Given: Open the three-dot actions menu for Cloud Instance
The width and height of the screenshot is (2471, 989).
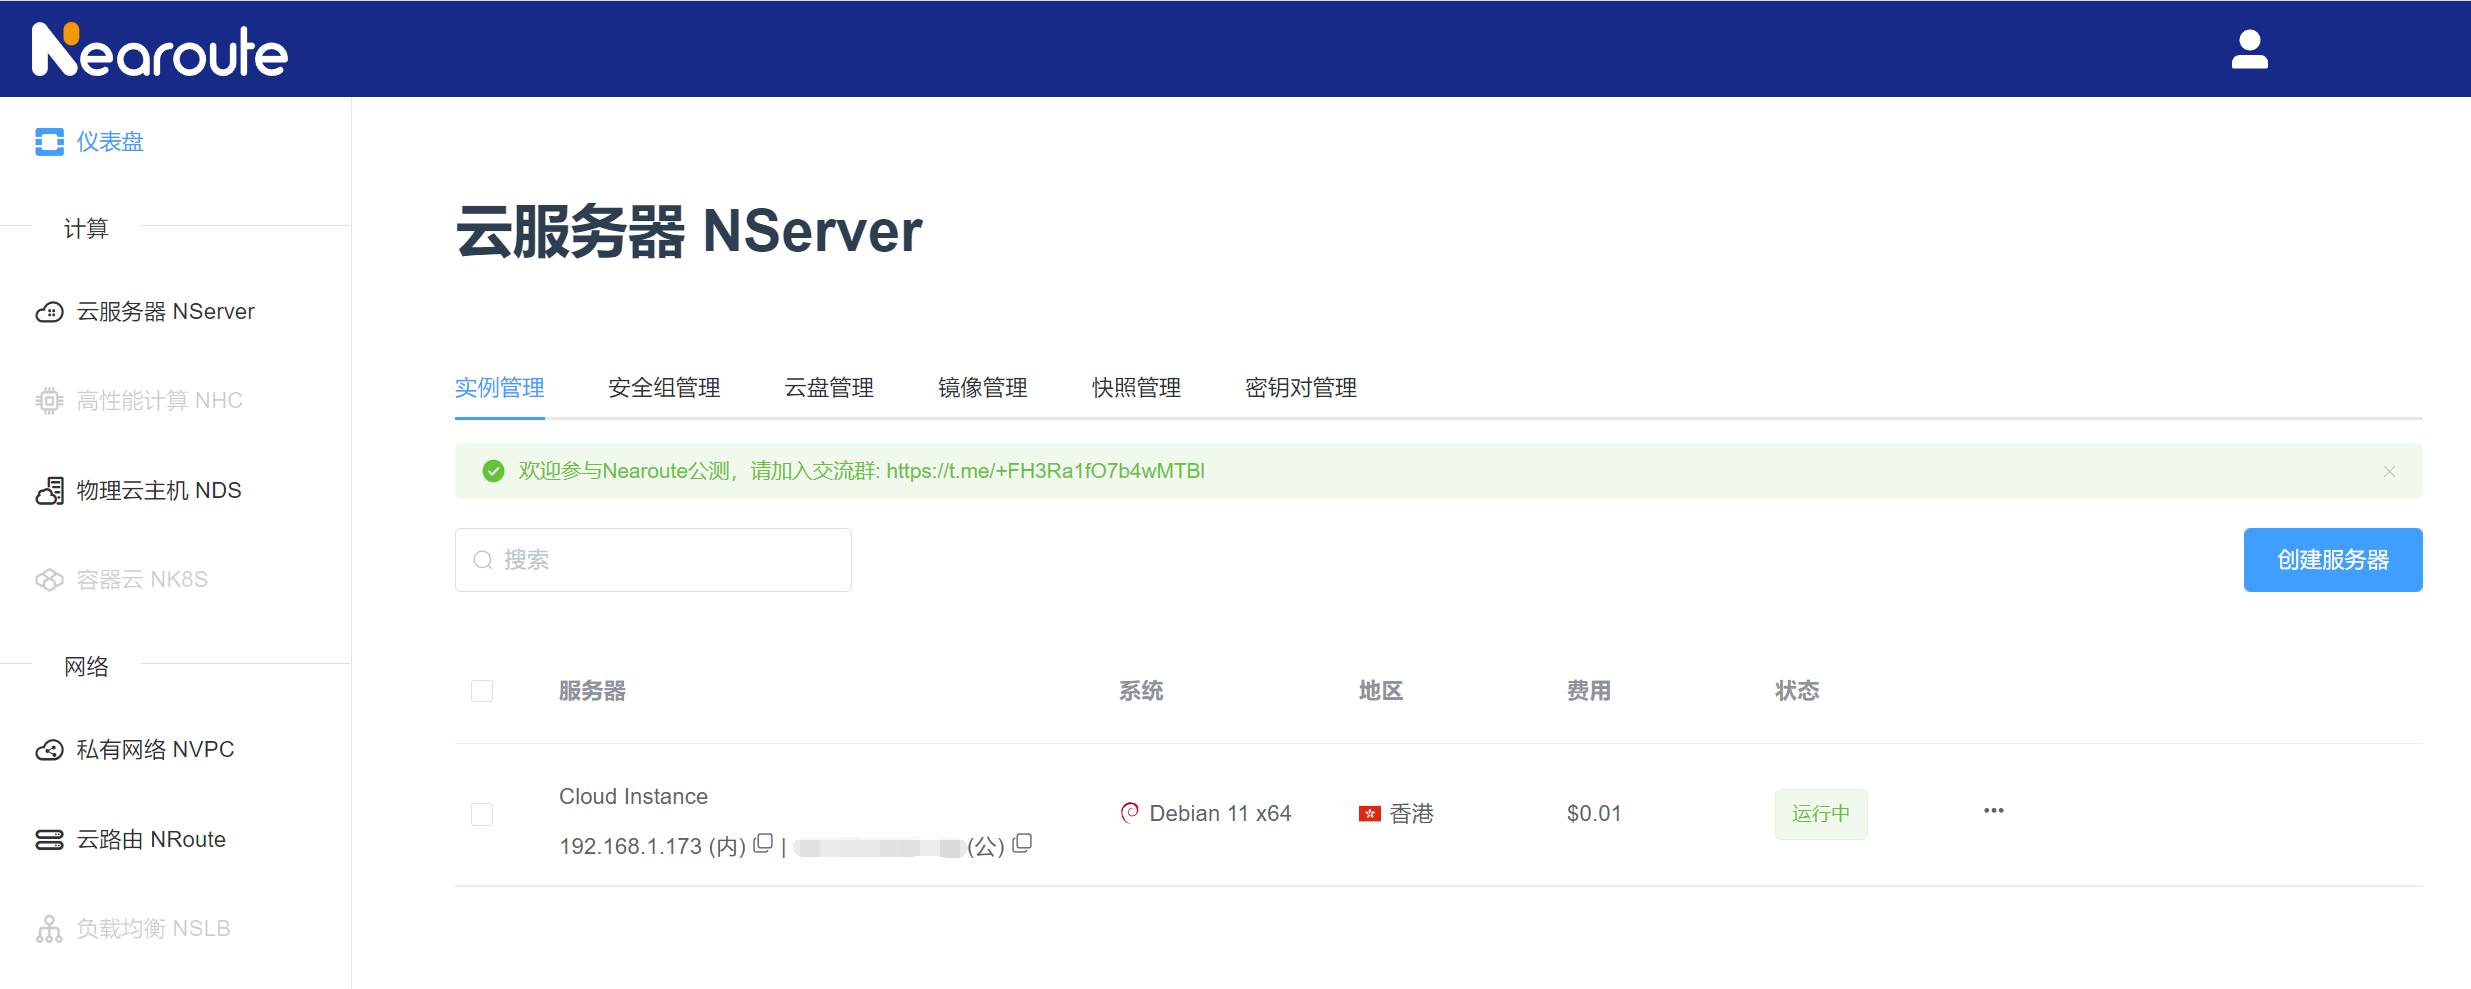Looking at the screenshot, I should (1993, 811).
